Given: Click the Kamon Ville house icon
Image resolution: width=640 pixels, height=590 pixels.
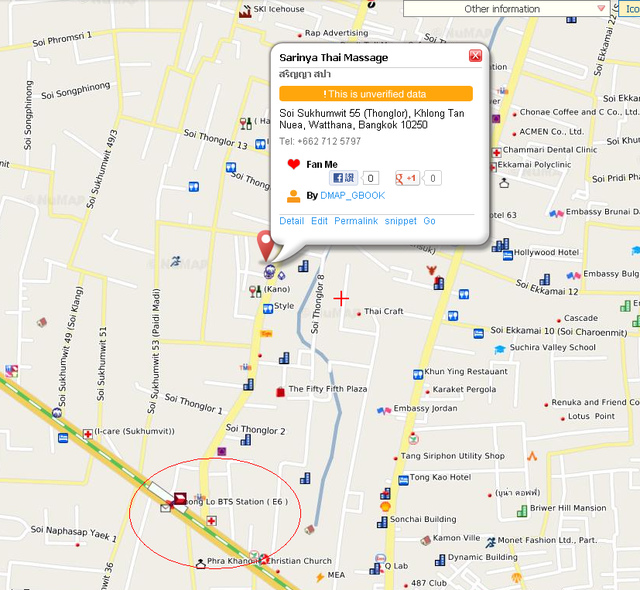Looking at the screenshot, I should [x=425, y=540].
